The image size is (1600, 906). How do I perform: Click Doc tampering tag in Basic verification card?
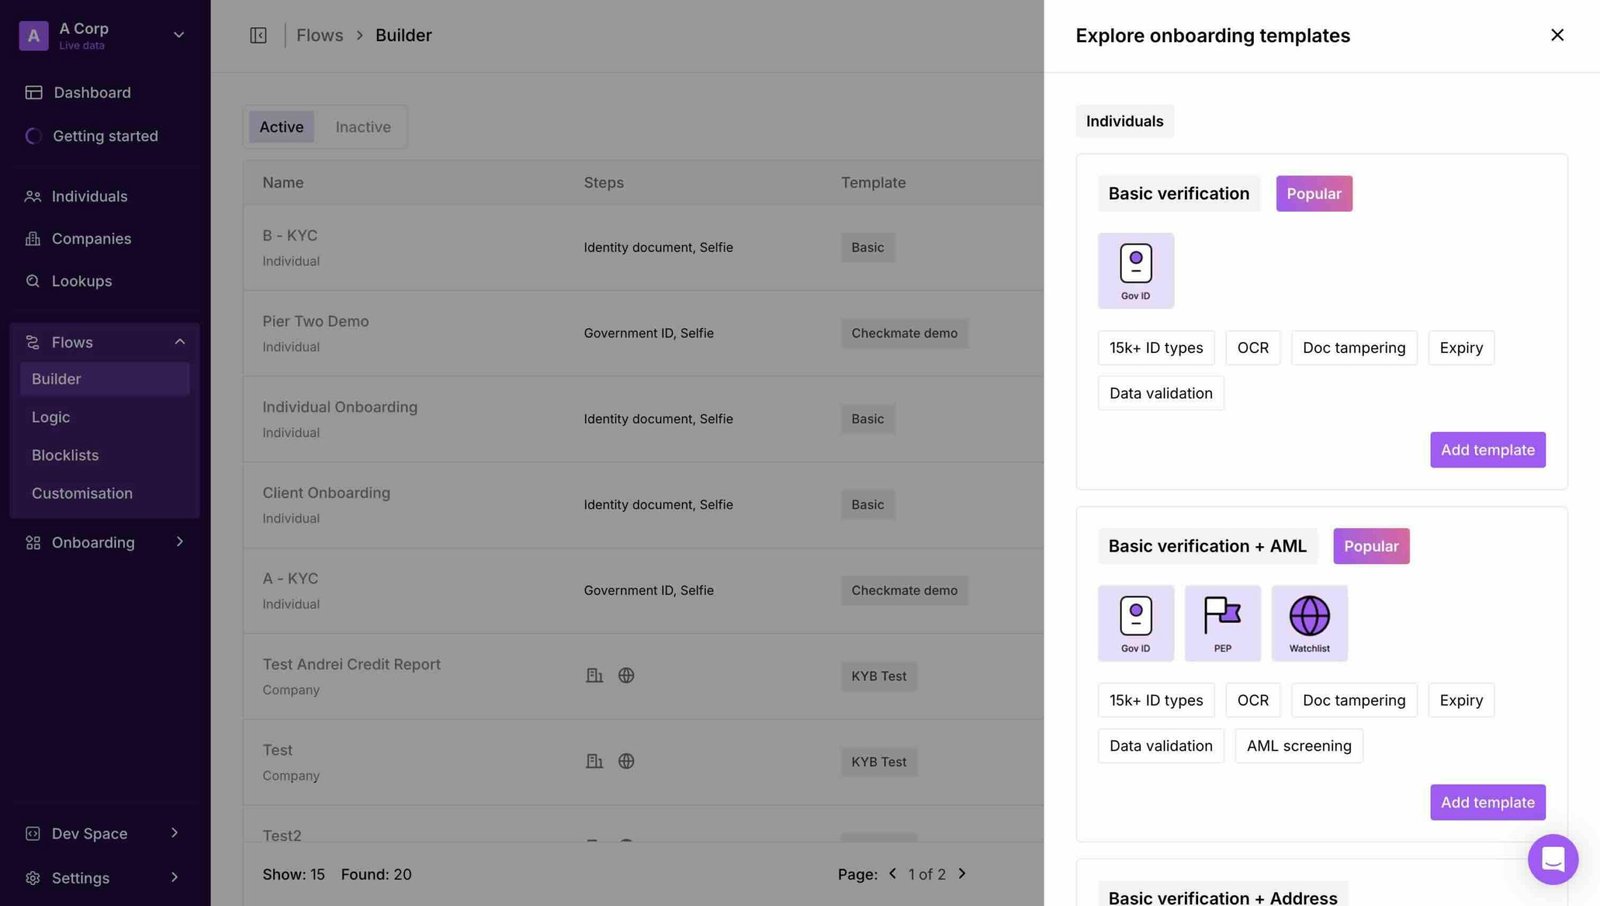point(1354,348)
